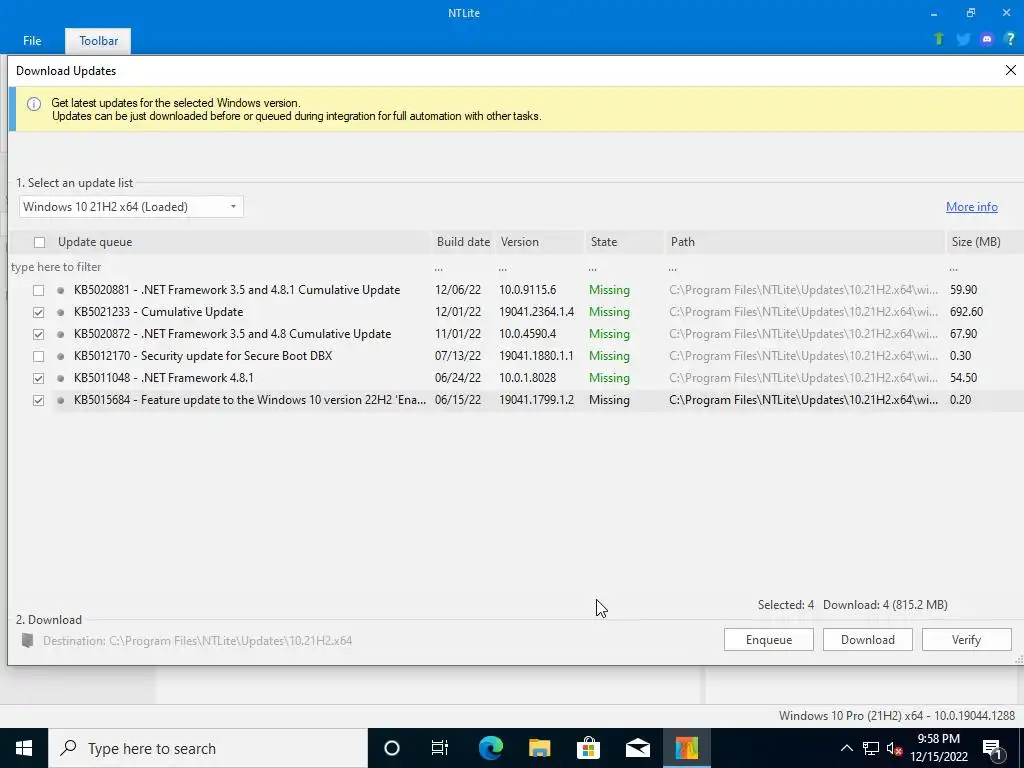This screenshot has width=1024, height=768.
Task: Uncheck the KB5020872 update checkbox
Action: click(39, 334)
